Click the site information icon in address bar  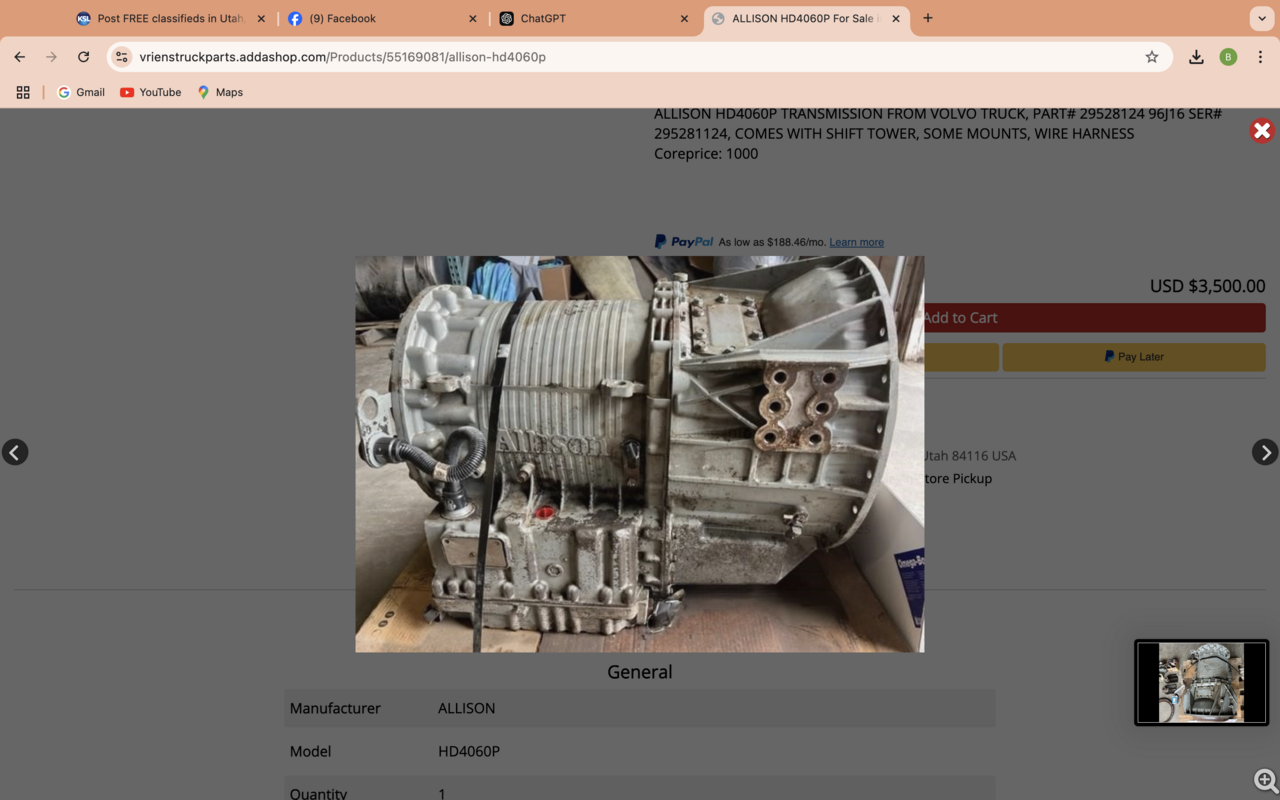click(121, 57)
